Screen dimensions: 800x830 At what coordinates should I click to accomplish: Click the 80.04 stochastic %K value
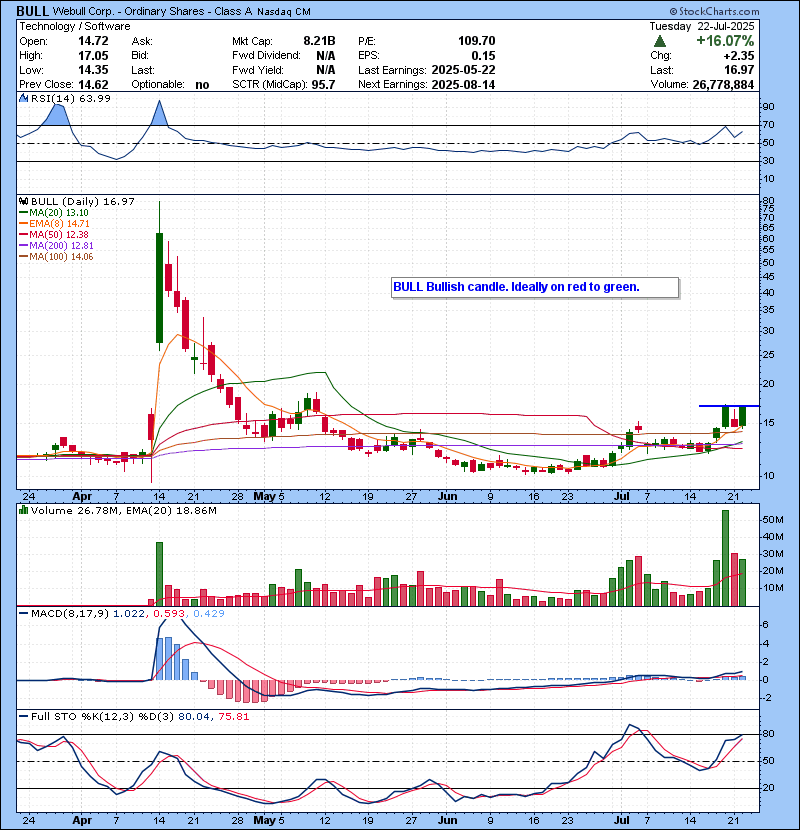tap(193, 716)
